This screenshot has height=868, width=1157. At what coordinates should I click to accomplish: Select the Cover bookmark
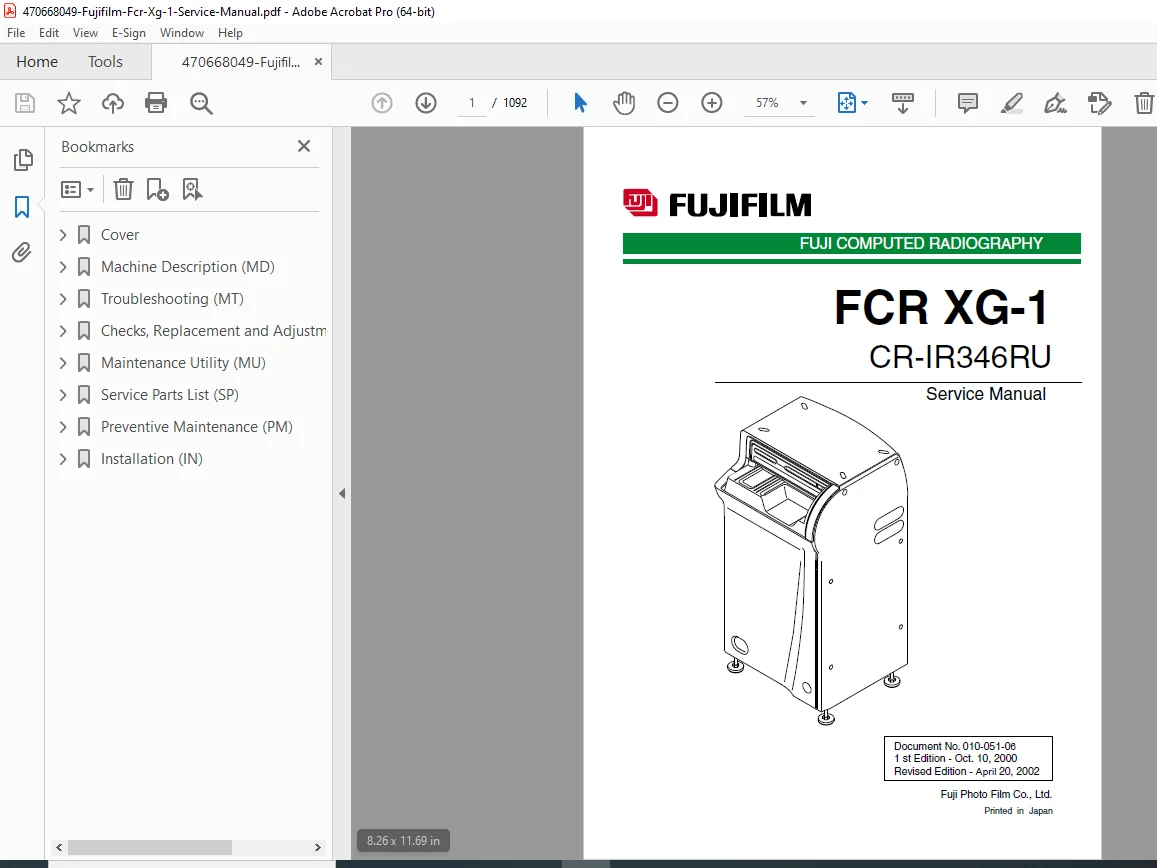pos(120,235)
